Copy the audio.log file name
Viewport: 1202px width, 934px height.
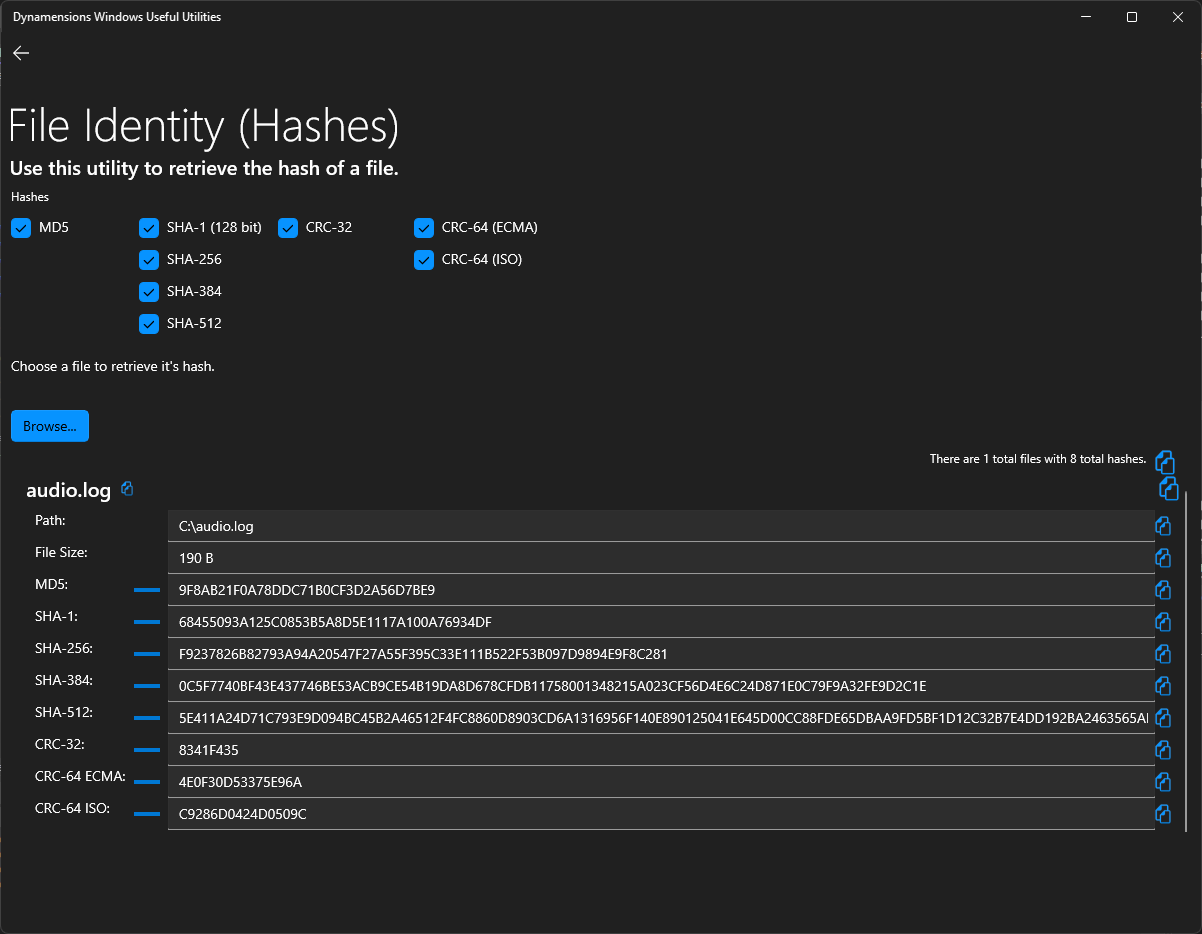127,489
